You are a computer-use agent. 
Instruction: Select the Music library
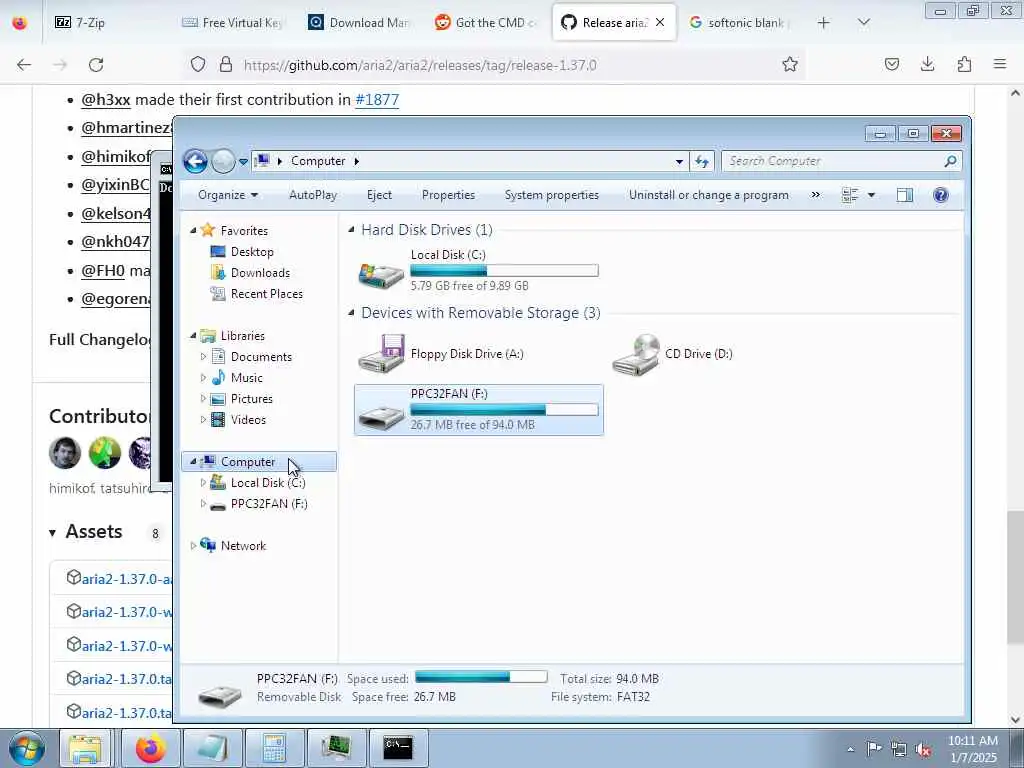pyautogui.click(x=246, y=377)
